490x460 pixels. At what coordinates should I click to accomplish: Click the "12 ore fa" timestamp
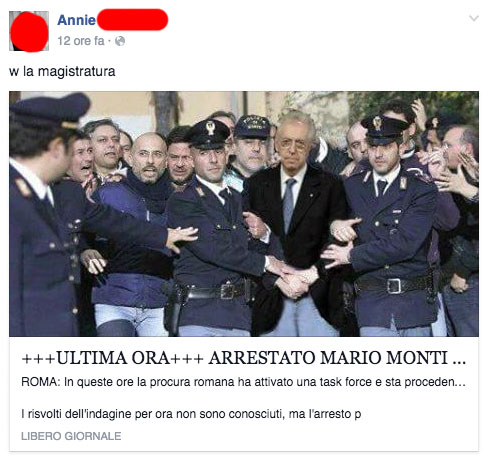point(81,41)
